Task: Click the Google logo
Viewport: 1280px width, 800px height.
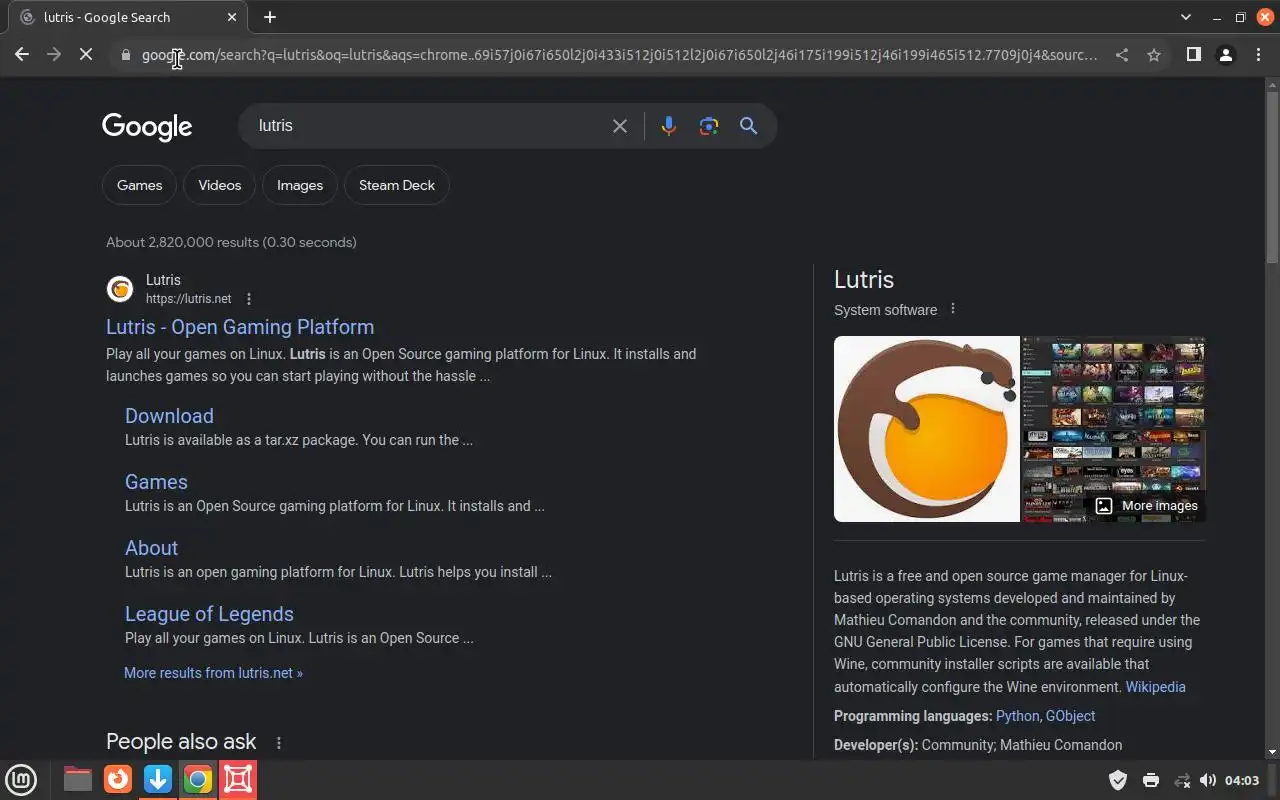Action: (147, 127)
